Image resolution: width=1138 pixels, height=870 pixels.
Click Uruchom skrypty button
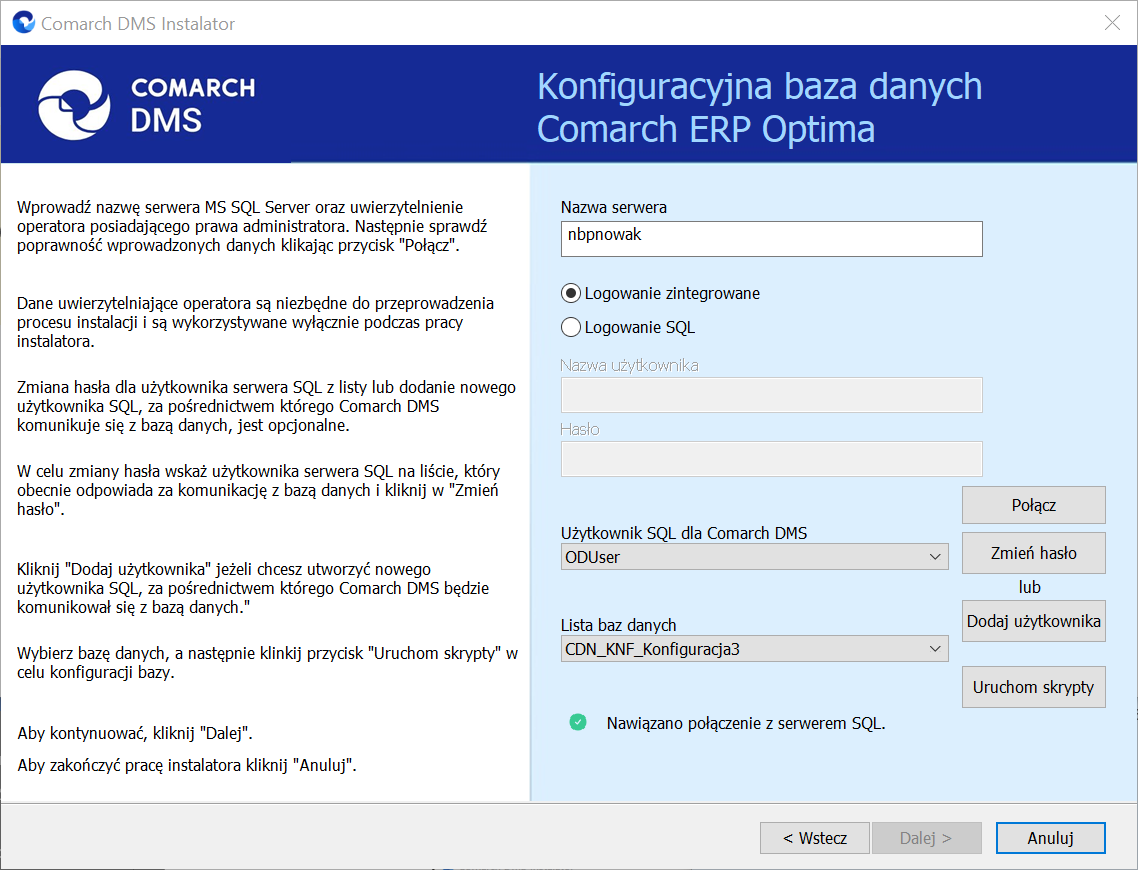1033,687
